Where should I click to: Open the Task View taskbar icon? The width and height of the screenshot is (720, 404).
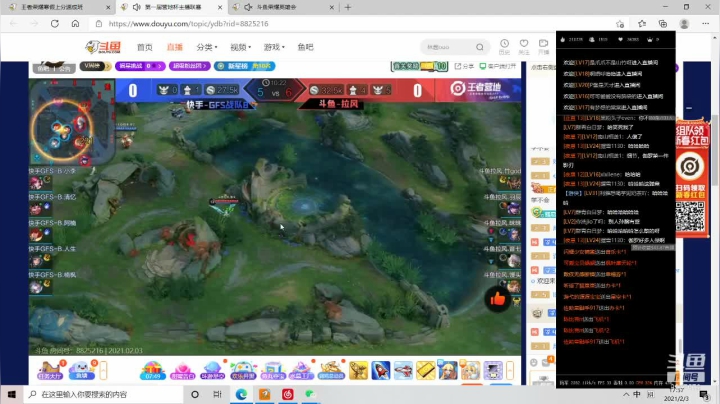218,394
